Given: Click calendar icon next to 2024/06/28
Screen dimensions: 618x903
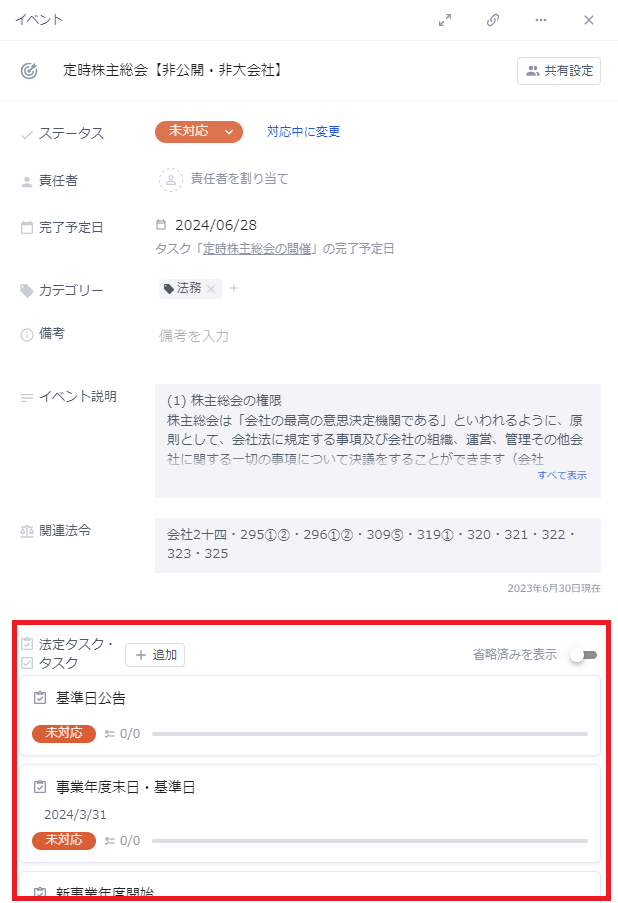Looking at the screenshot, I should click(161, 225).
